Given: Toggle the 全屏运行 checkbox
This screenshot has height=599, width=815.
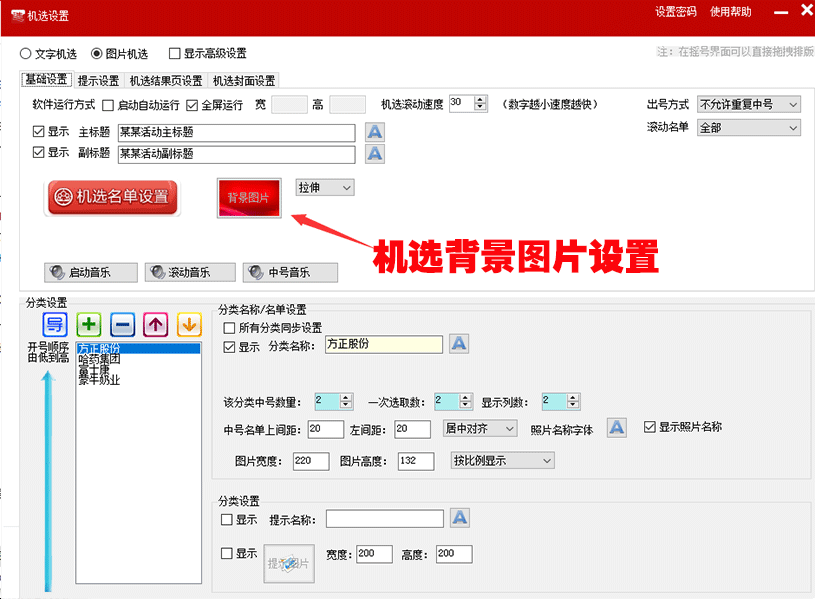Looking at the screenshot, I should 192,105.
